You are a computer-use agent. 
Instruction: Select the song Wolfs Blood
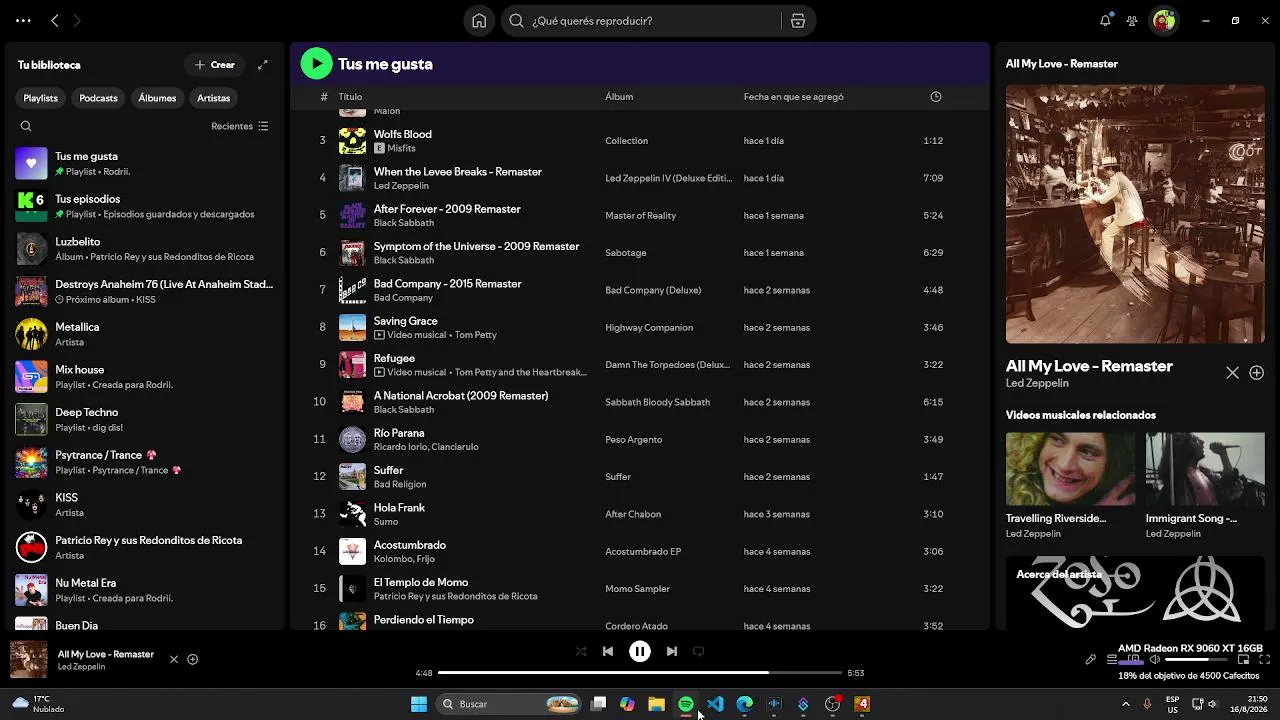pyautogui.click(x=403, y=134)
